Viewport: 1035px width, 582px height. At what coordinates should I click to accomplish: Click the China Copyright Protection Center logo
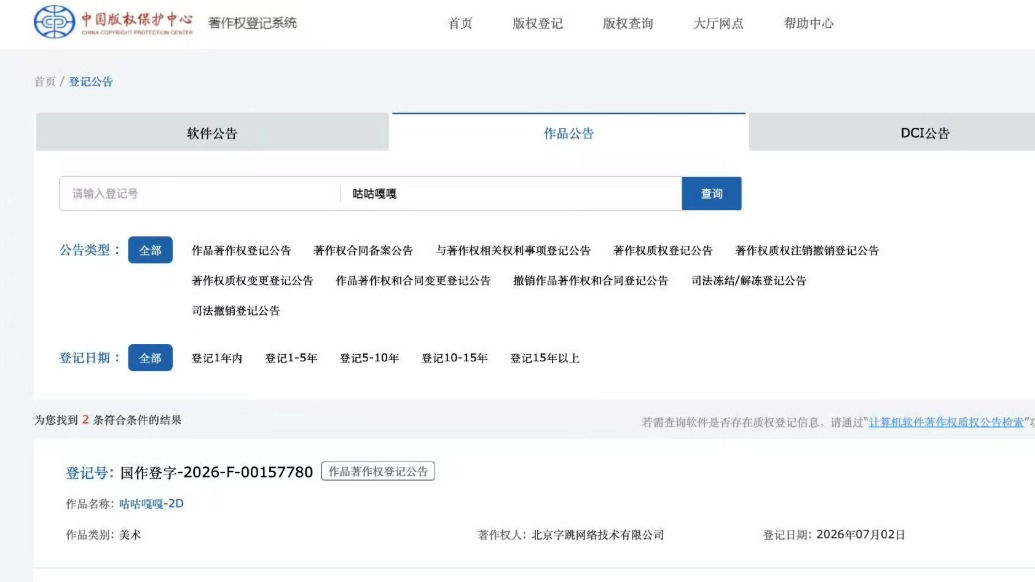(x=114, y=22)
